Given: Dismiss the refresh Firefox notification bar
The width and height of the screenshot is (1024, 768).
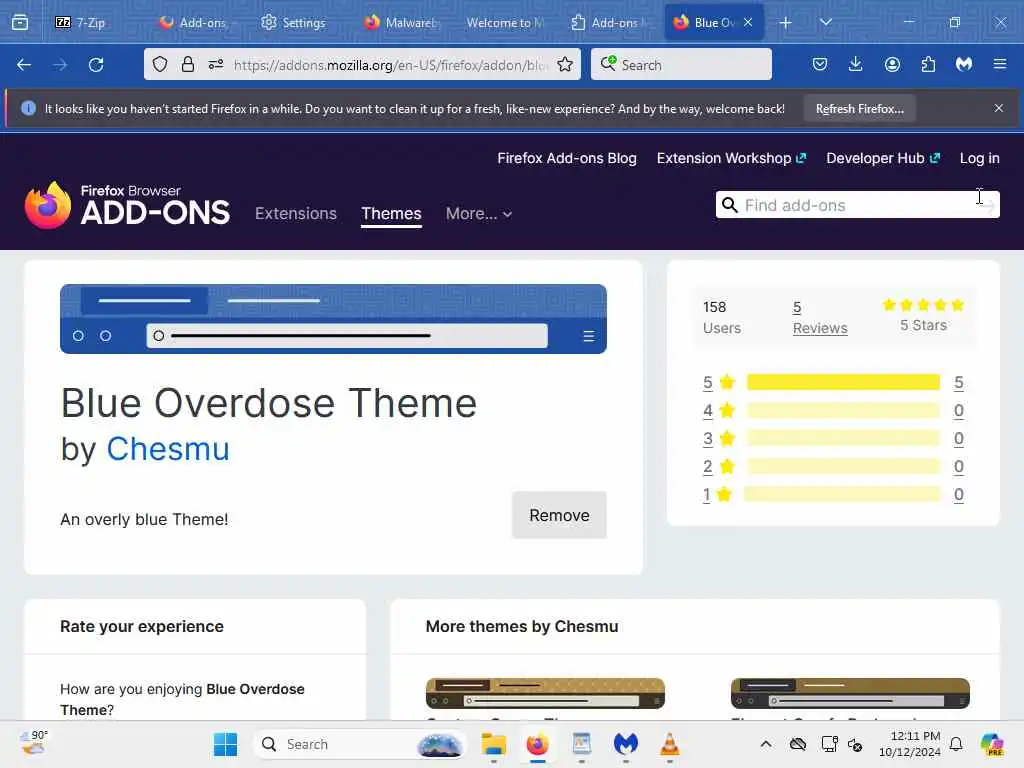Looking at the screenshot, I should point(999,108).
